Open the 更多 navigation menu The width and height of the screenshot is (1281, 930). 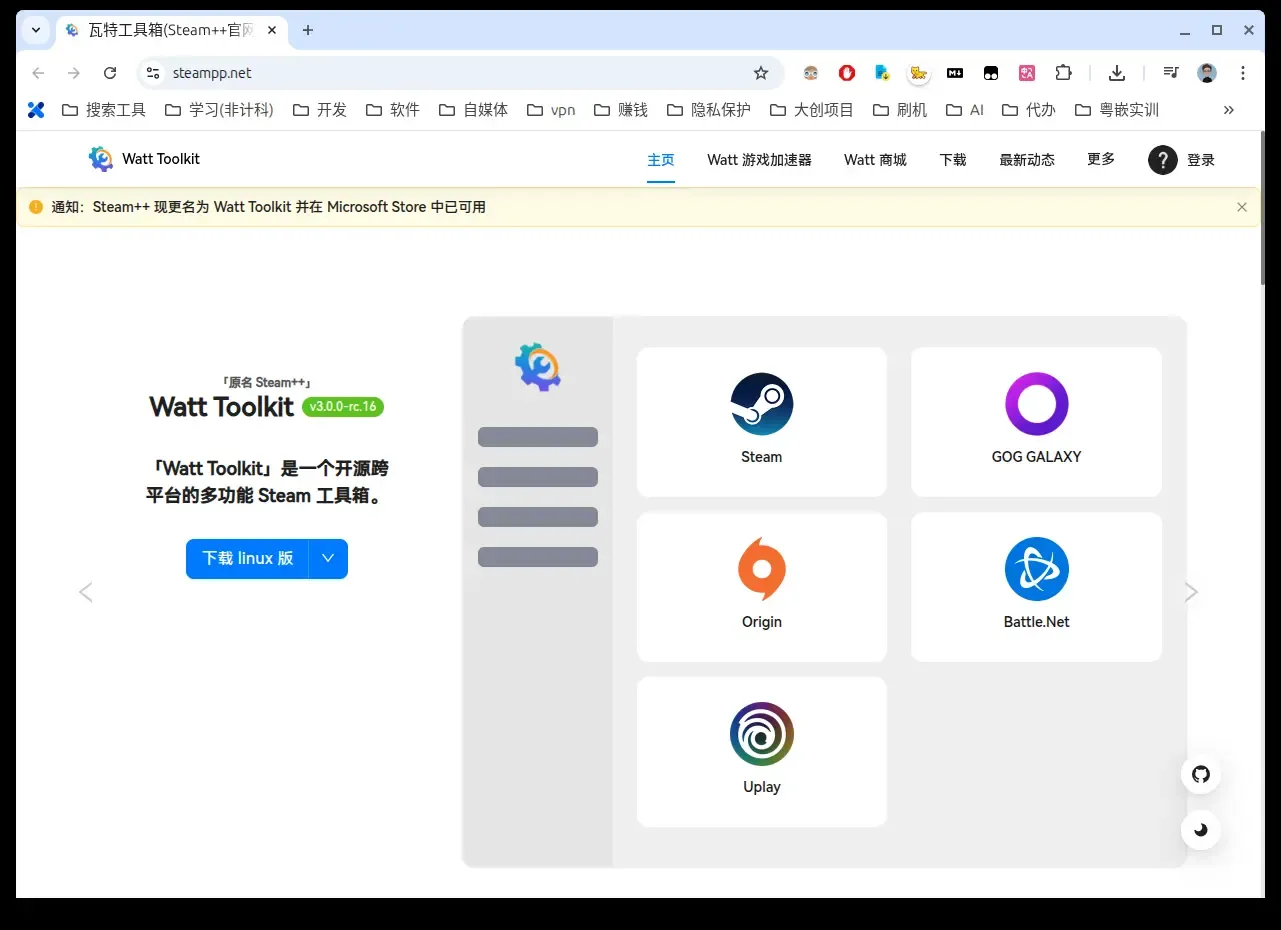coord(1100,160)
